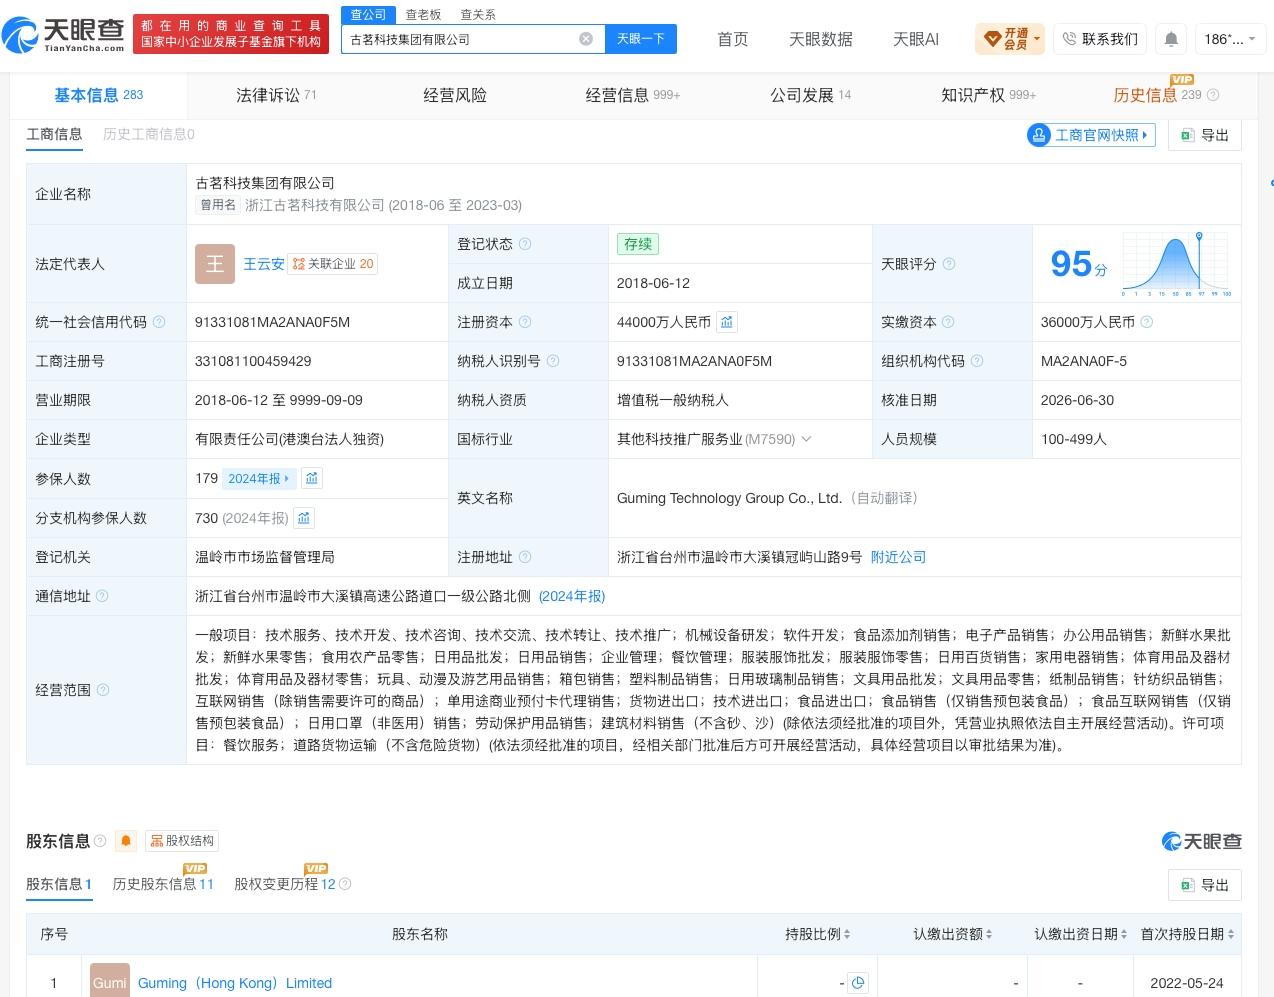Select the 历史工商信息 sub-tab
Screen dimensions: 1274x997
coord(149,134)
